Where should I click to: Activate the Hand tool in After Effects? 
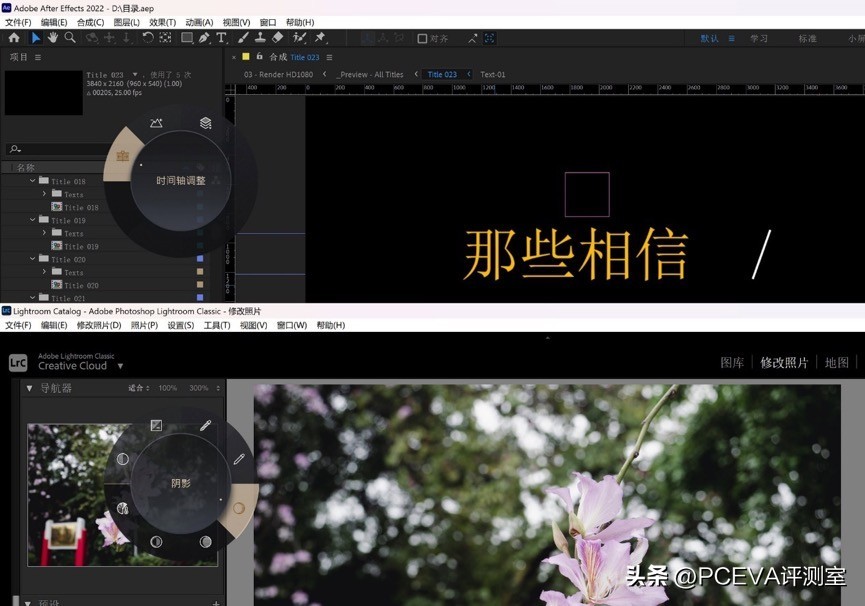(x=51, y=38)
